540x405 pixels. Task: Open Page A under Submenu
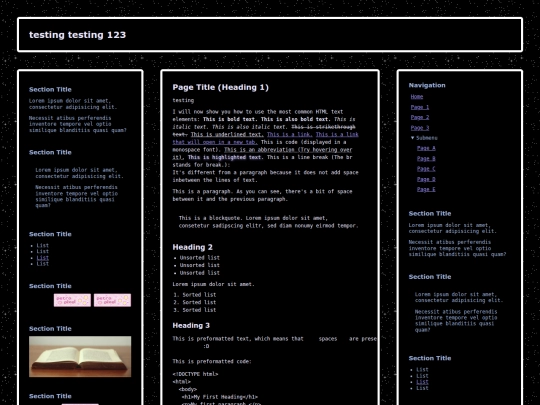(x=426, y=148)
